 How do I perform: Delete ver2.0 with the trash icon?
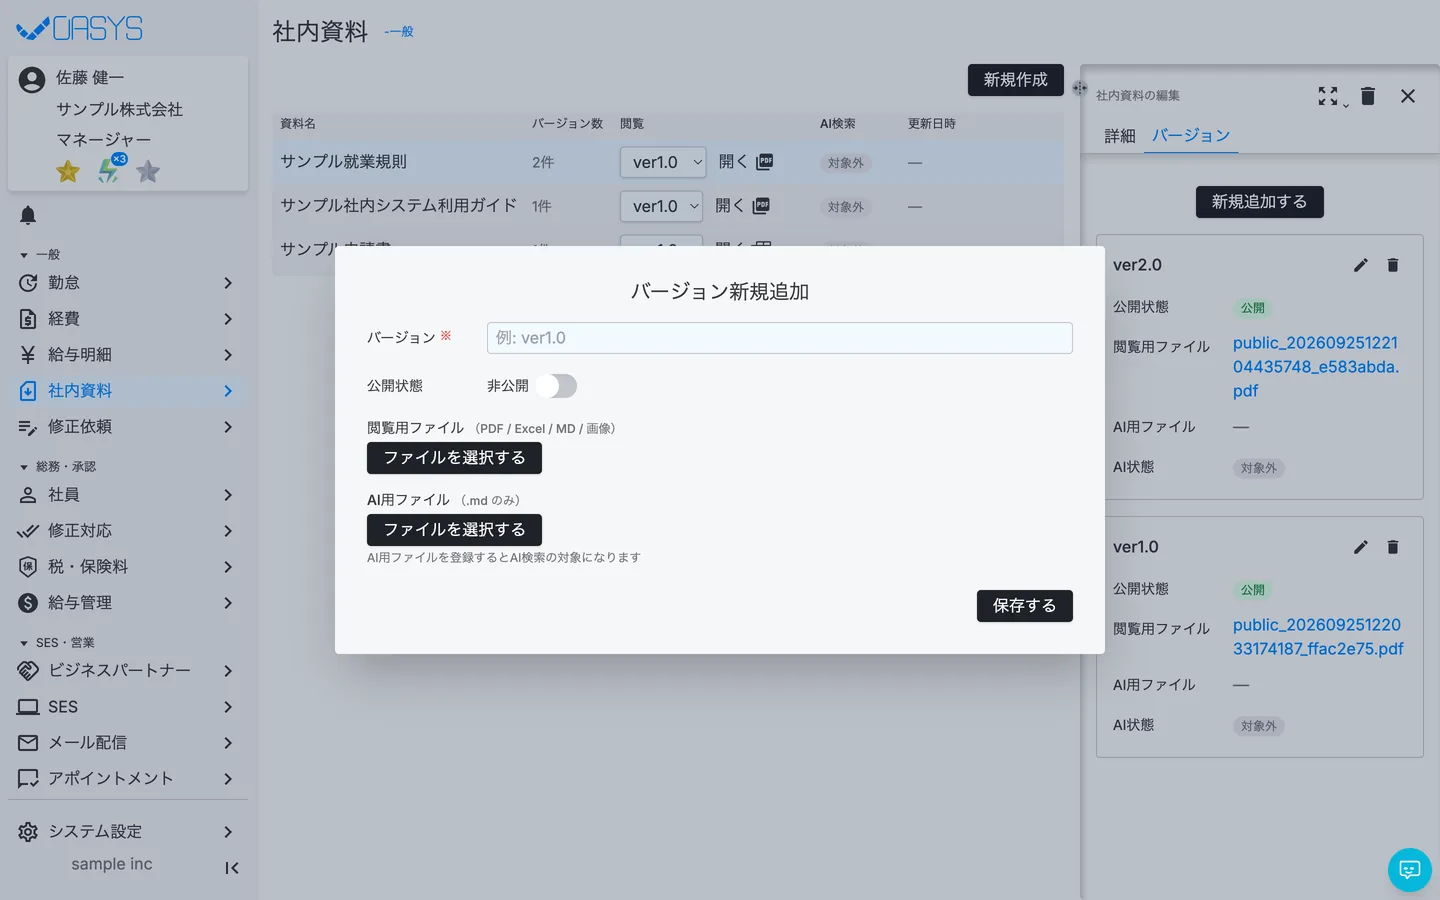click(1393, 265)
